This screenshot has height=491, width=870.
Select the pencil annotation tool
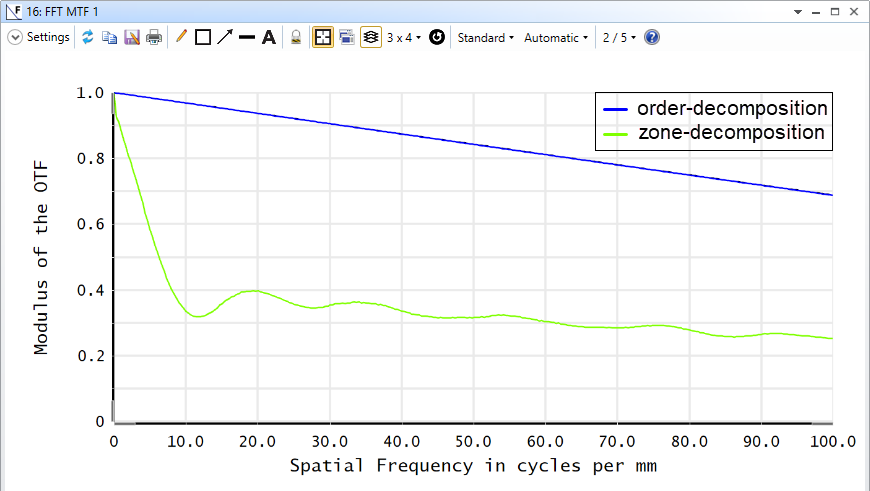tap(181, 37)
